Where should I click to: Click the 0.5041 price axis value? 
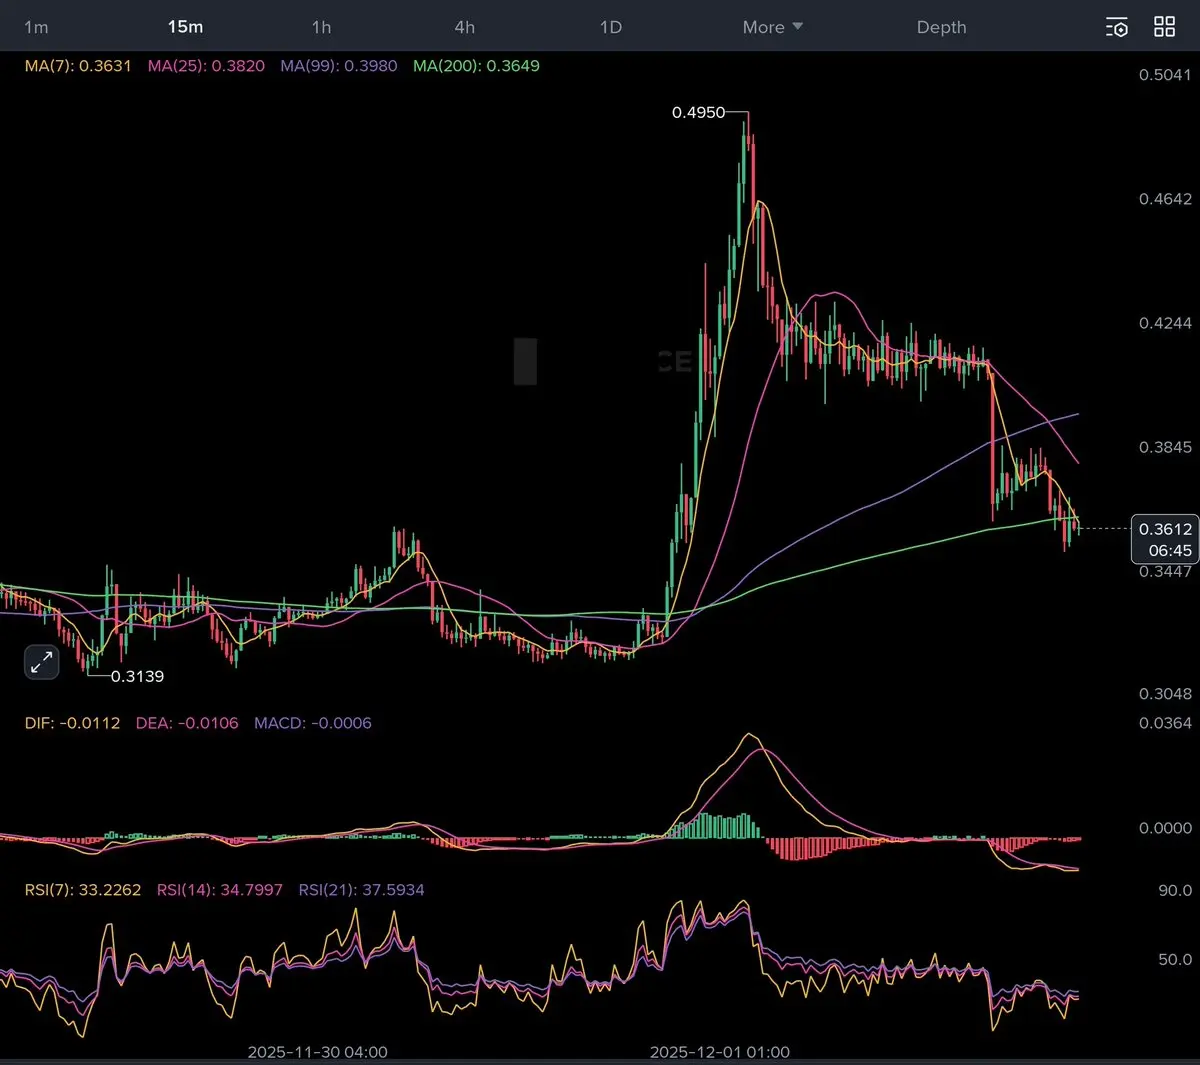click(x=1165, y=75)
